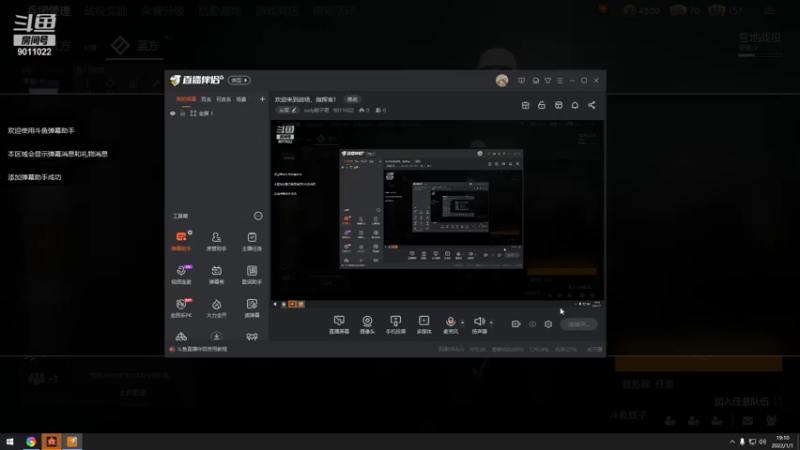Open notifications bell icon
800x450 pixels.
[575, 105]
